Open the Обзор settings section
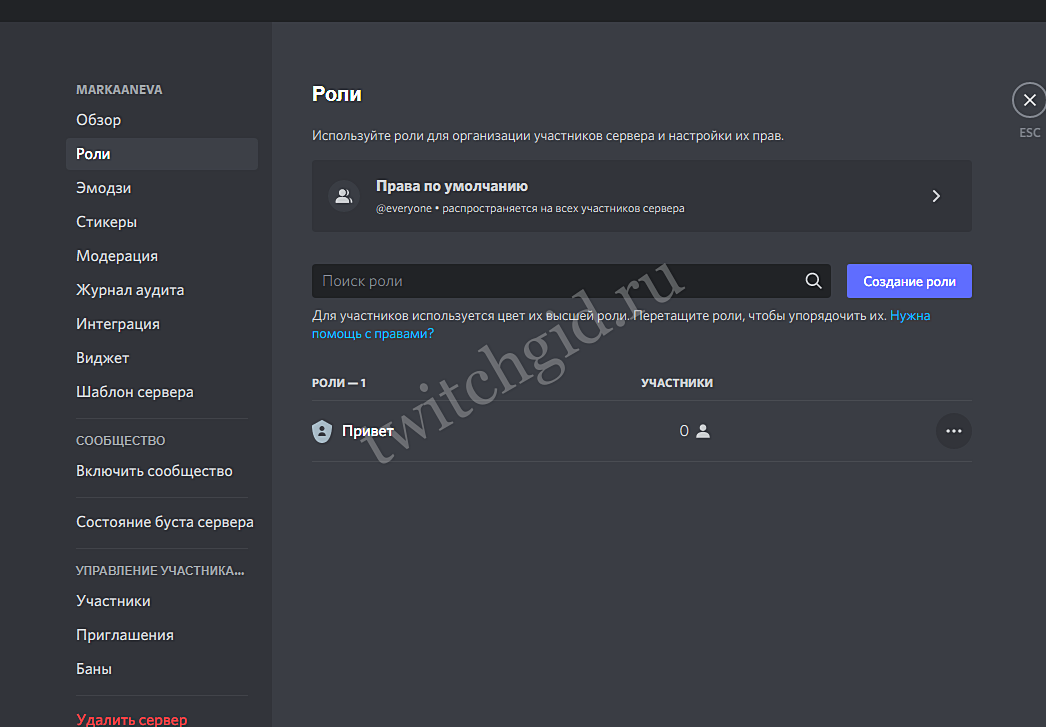The height and width of the screenshot is (727, 1046). 99,120
